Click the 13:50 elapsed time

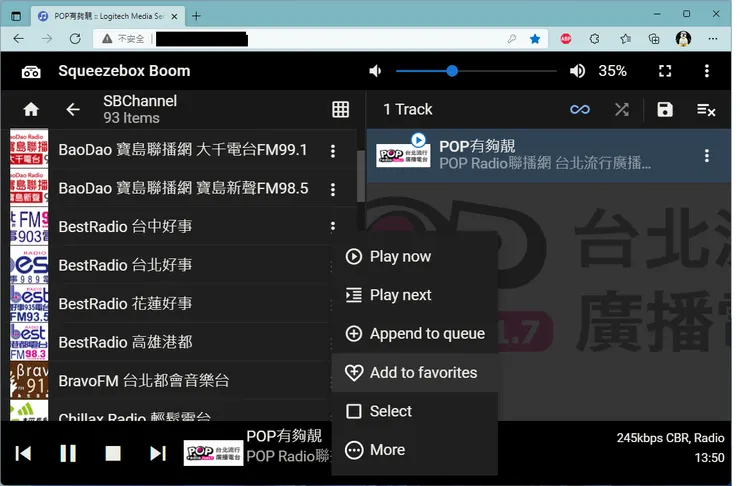coord(709,458)
